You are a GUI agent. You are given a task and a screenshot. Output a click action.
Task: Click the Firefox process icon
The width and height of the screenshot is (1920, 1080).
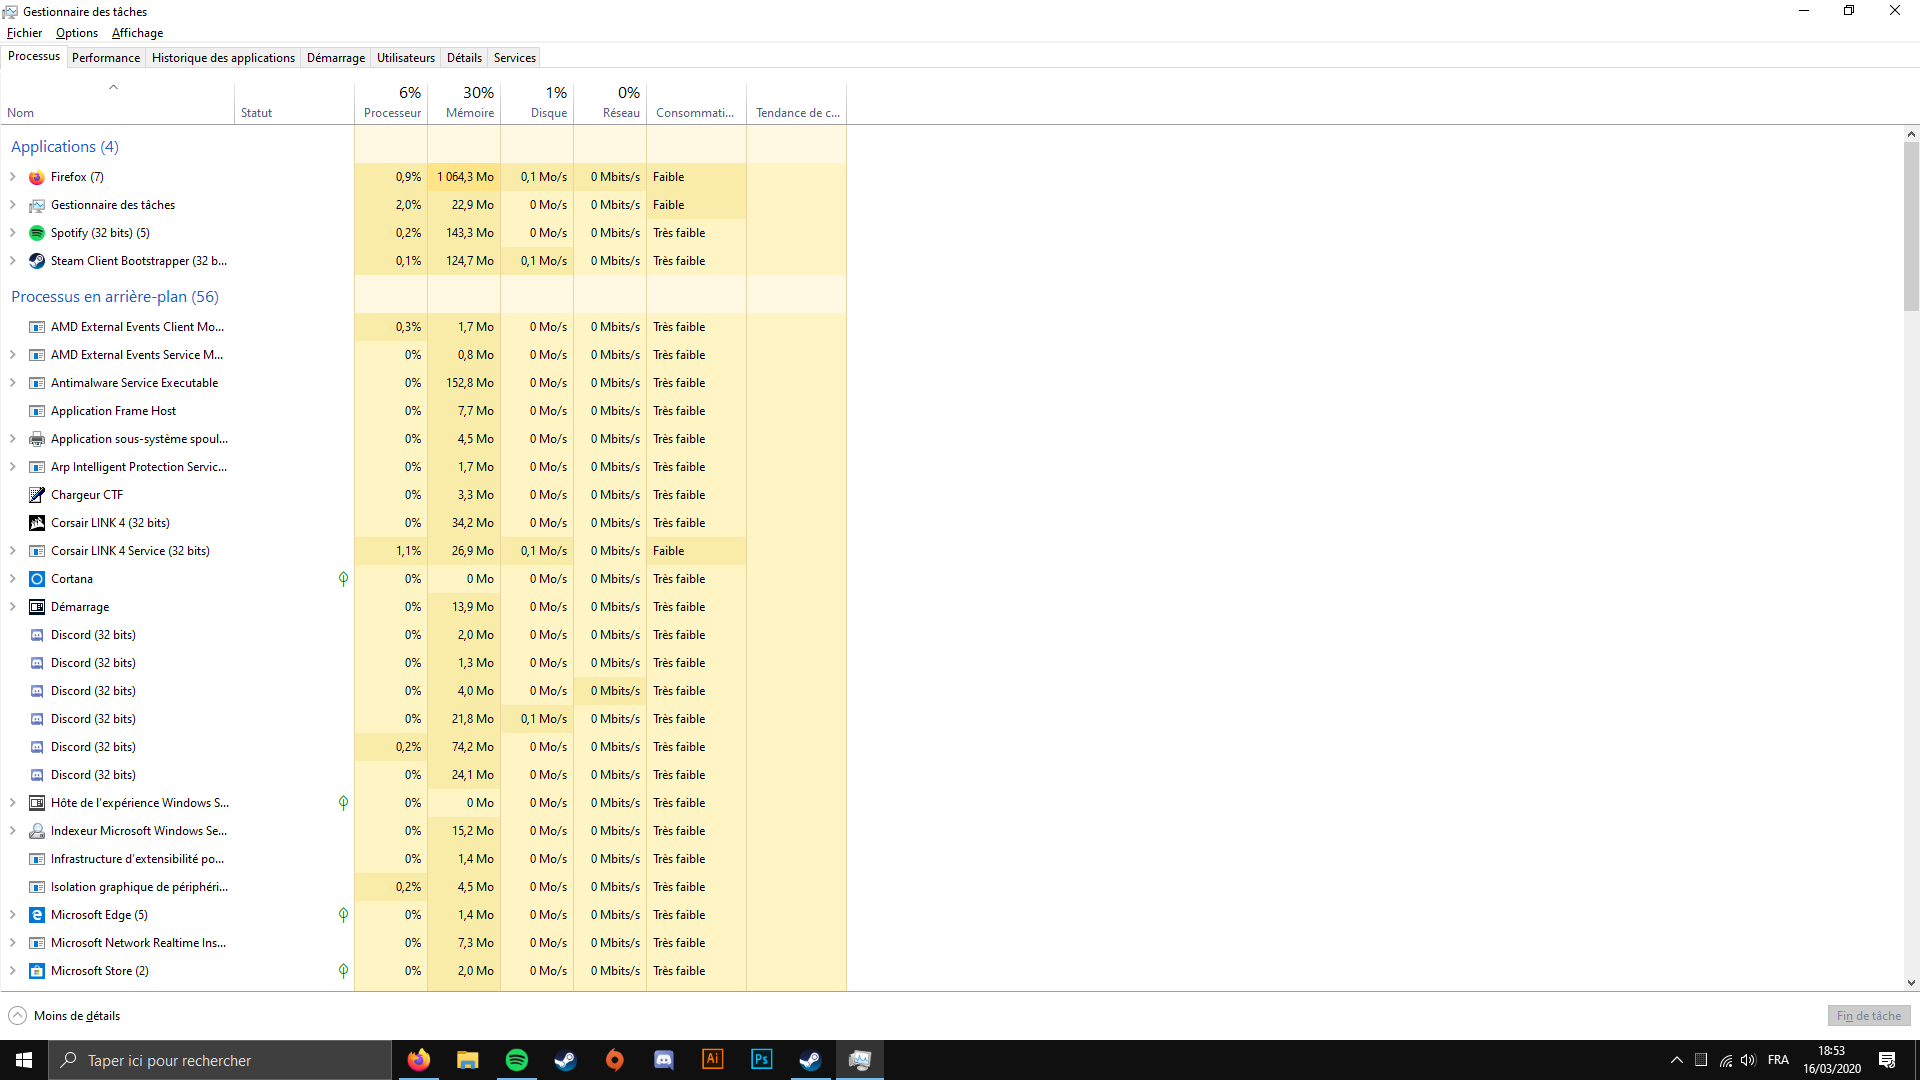[x=37, y=177]
